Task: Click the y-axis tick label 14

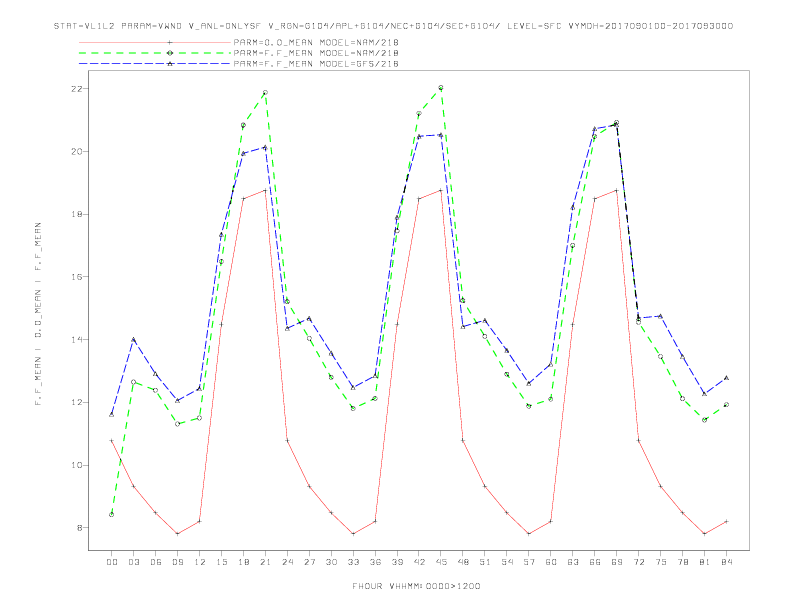Action: 76,339
